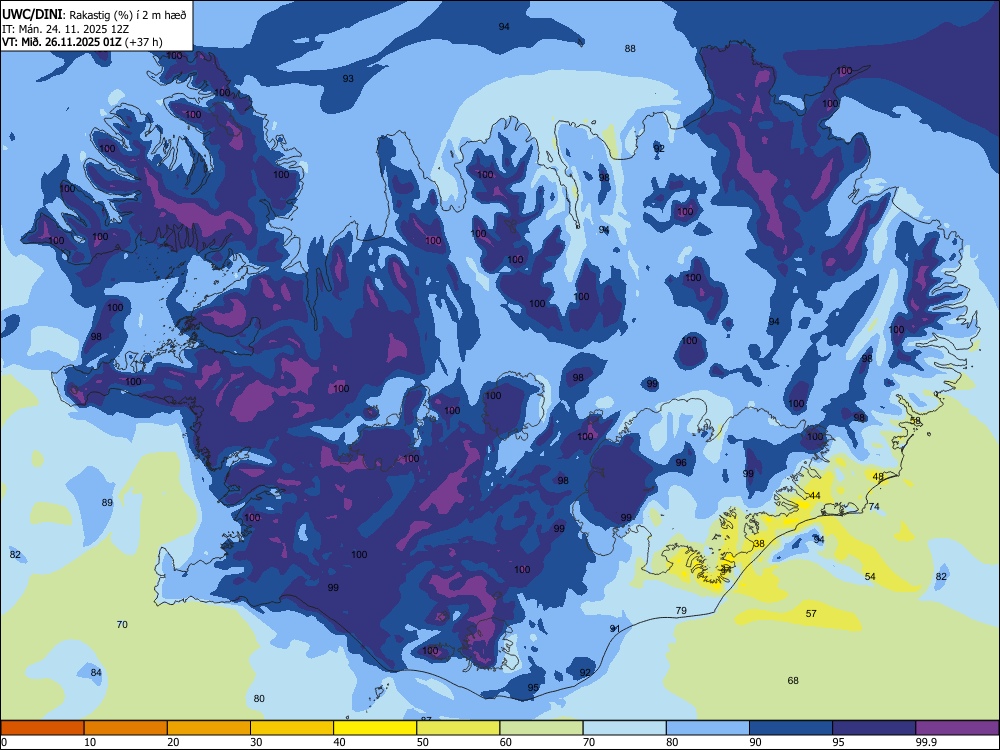Click the 0–10 dark orange legend swatch
The height and width of the screenshot is (750, 1000).
(x=42, y=728)
